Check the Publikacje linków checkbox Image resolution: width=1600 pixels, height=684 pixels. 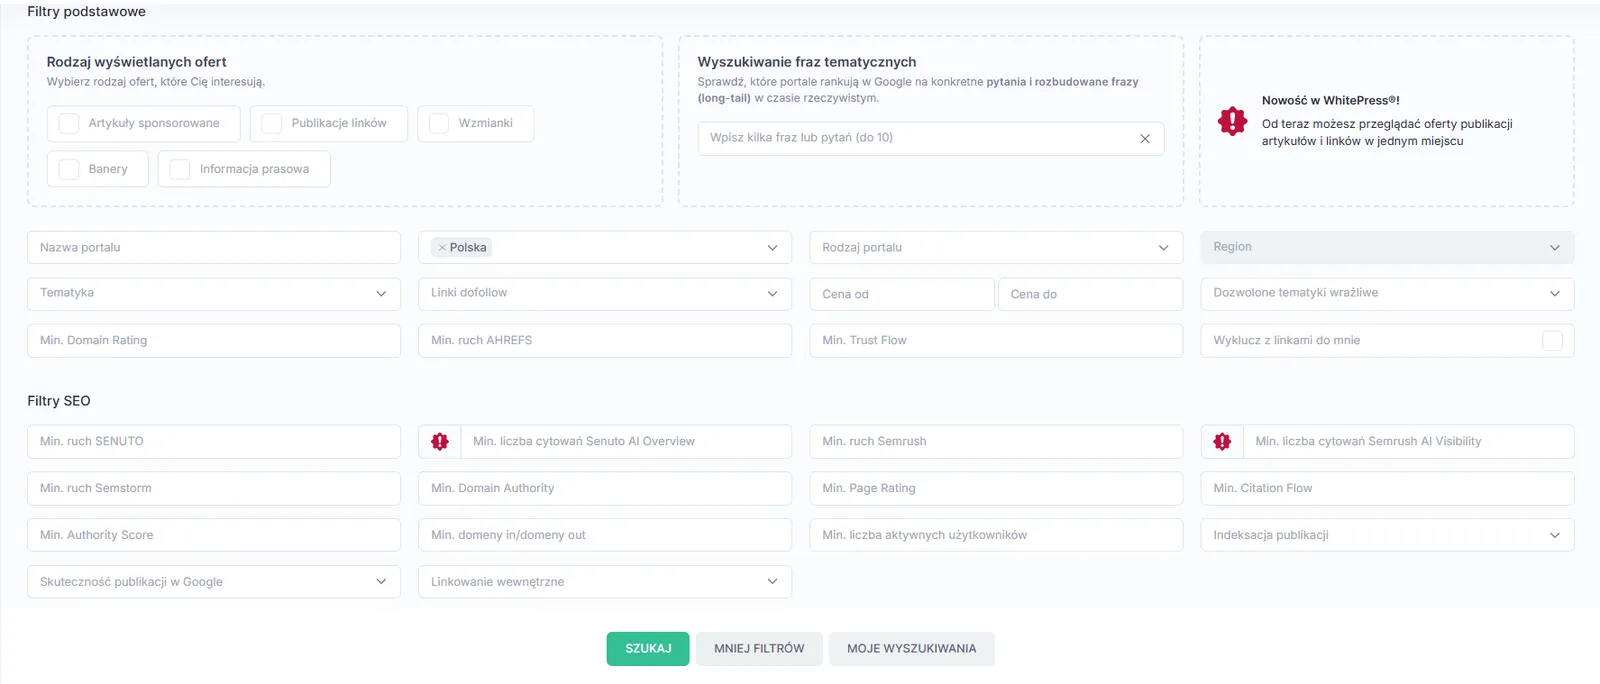point(272,123)
